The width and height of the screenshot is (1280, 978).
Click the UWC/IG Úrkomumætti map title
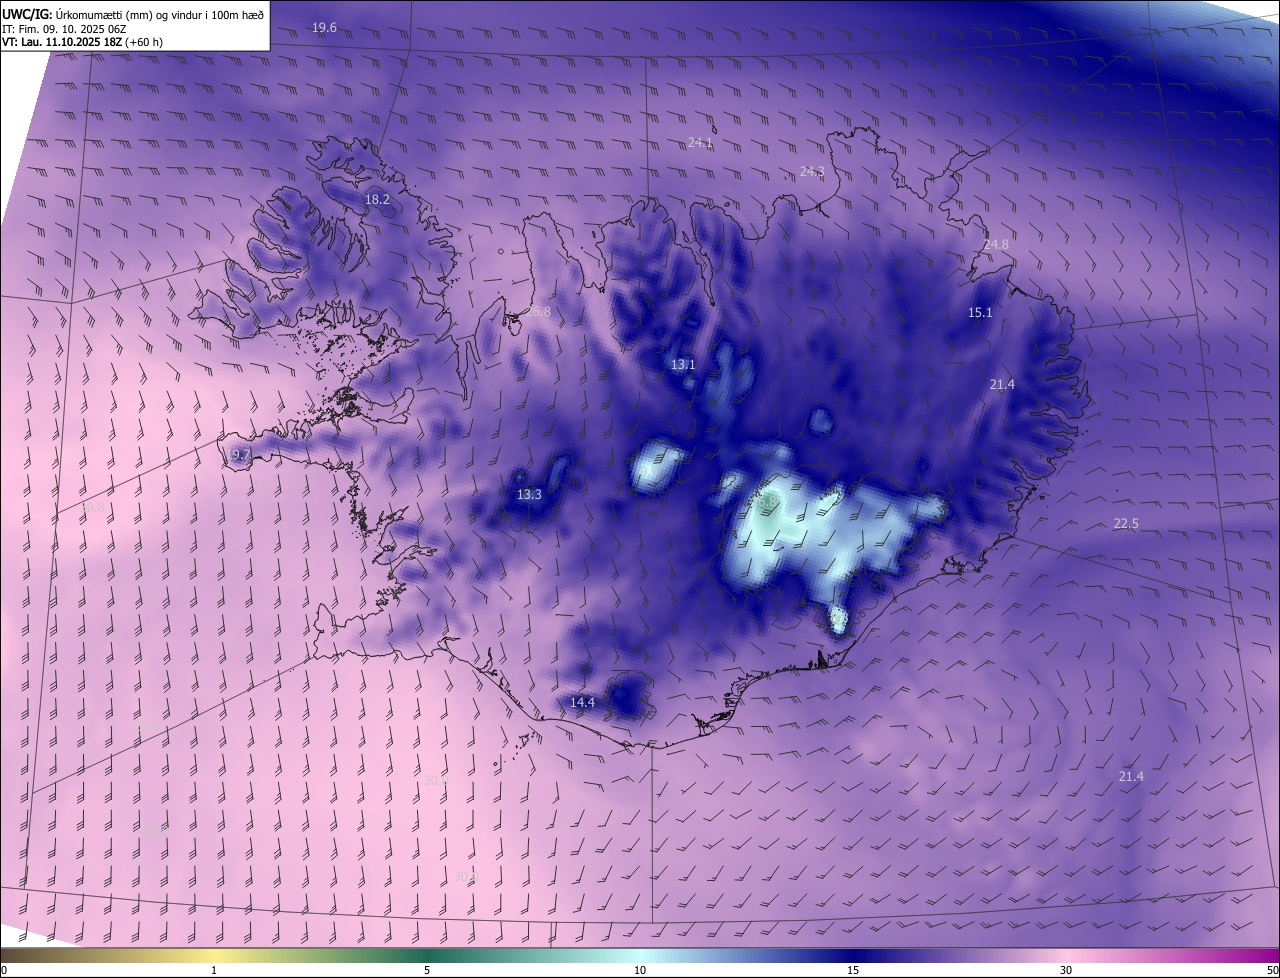click(134, 13)
